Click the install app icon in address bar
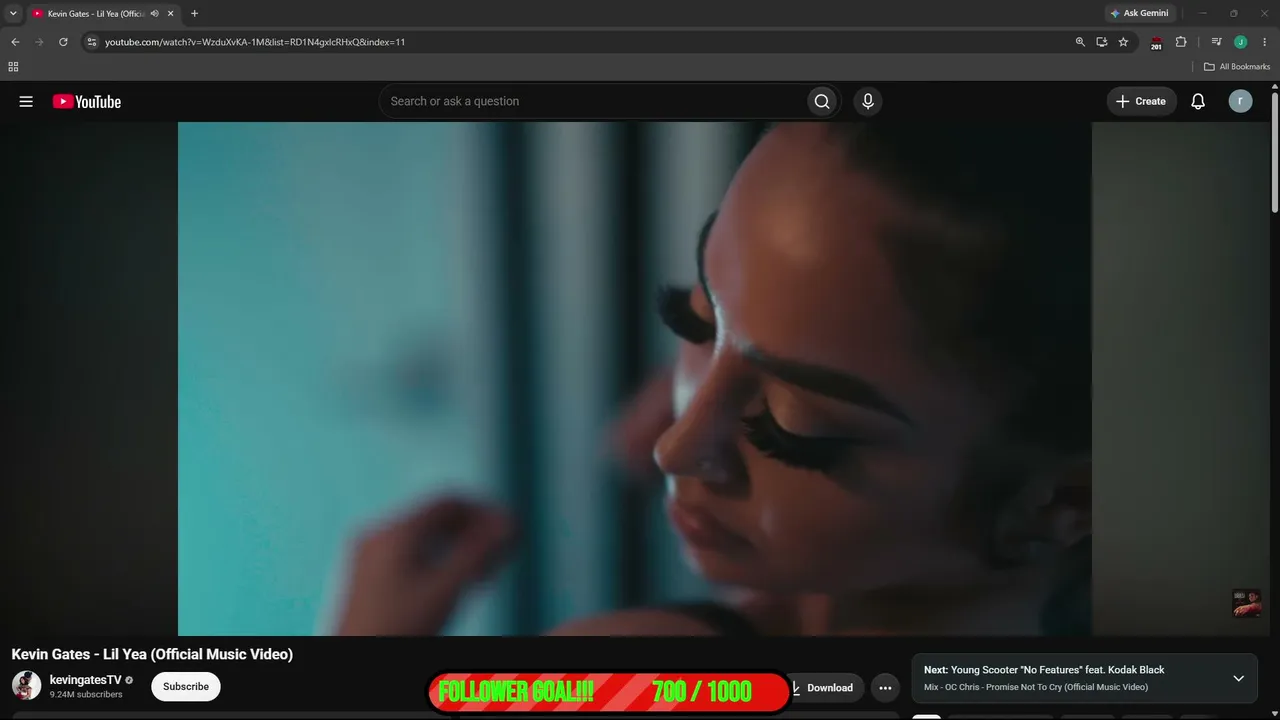This screenshot has width=1280, height=720. pyautogui.click(x=1102, y=42)
